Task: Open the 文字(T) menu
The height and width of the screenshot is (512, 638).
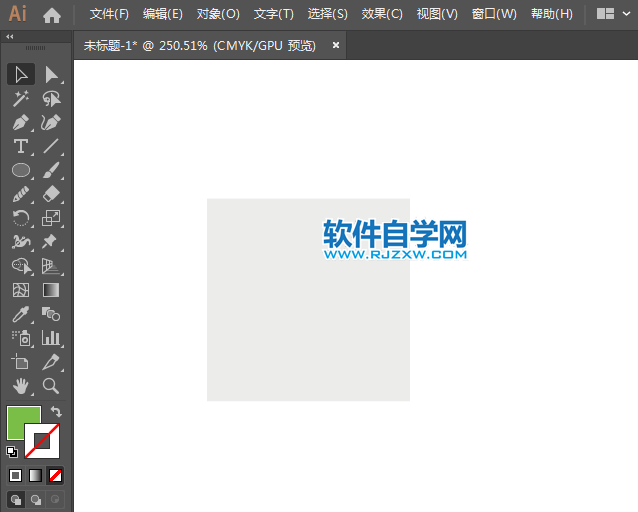Action: tap(273, 14)
